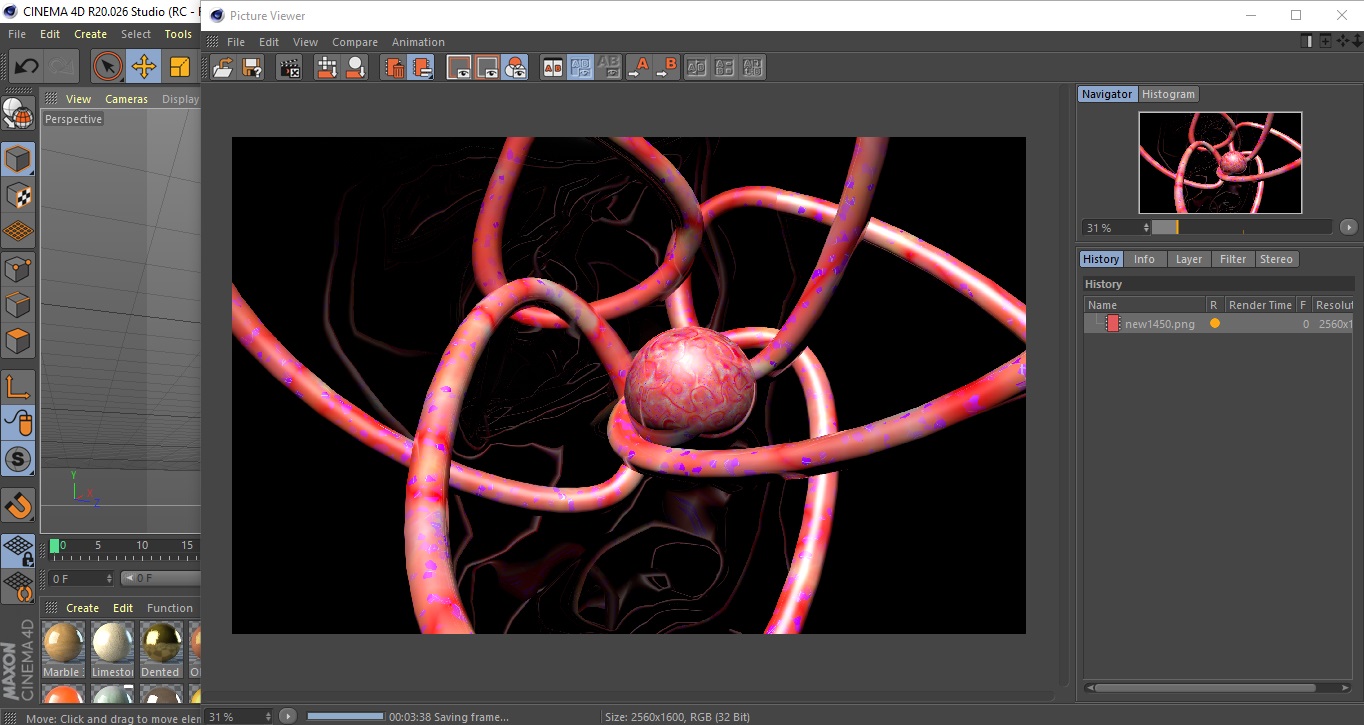Click the Snap magnet icon
1364x725 pixels.
(18, 505)
